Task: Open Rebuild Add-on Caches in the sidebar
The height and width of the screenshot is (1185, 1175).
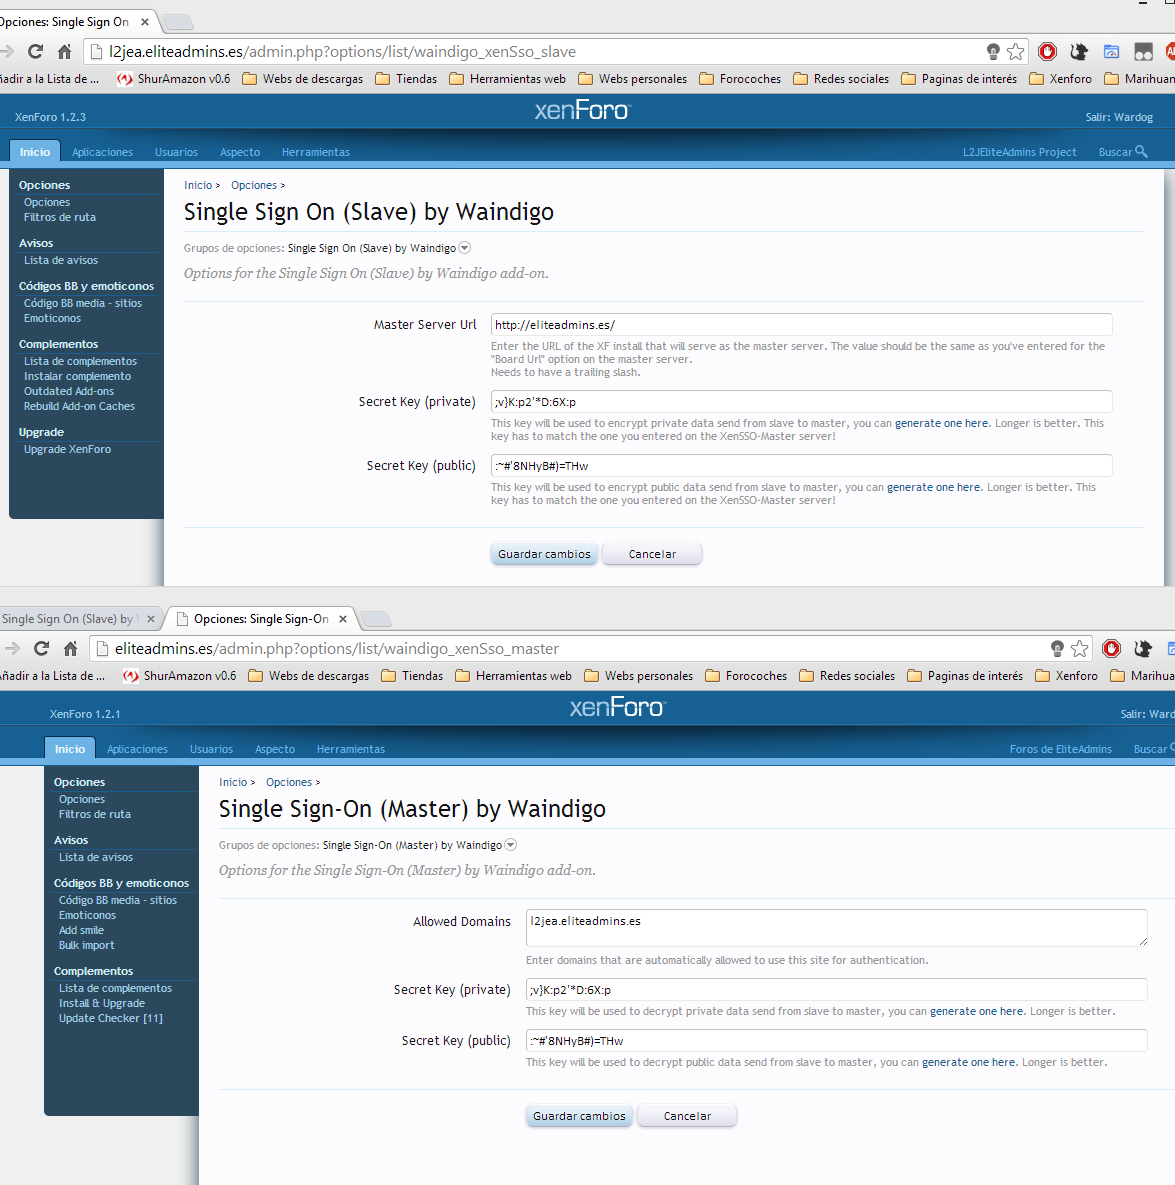Action: pos(79,406)
